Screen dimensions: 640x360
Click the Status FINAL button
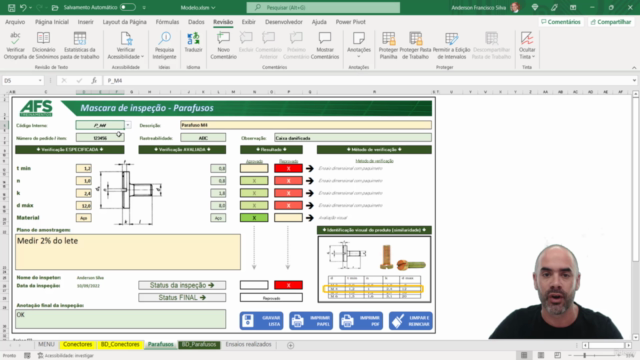tap(182, 298)
